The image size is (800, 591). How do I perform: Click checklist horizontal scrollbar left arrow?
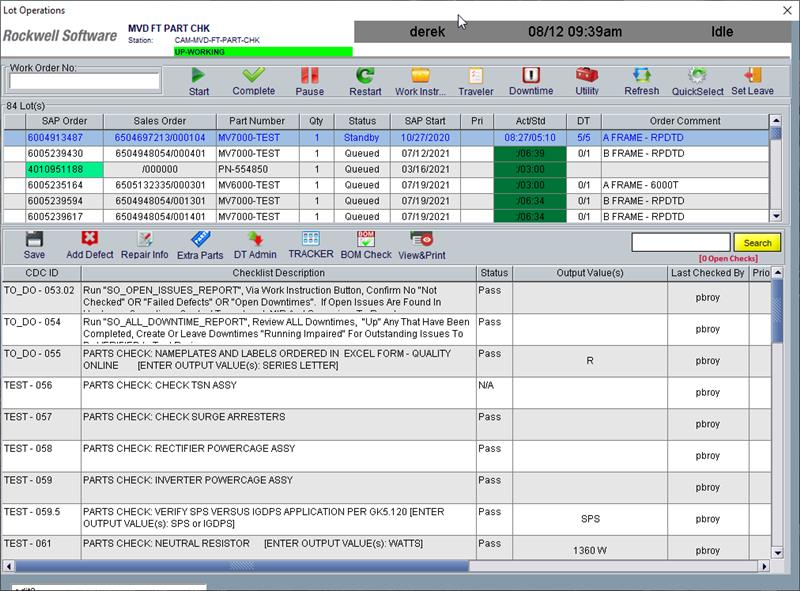coord(9,566)
